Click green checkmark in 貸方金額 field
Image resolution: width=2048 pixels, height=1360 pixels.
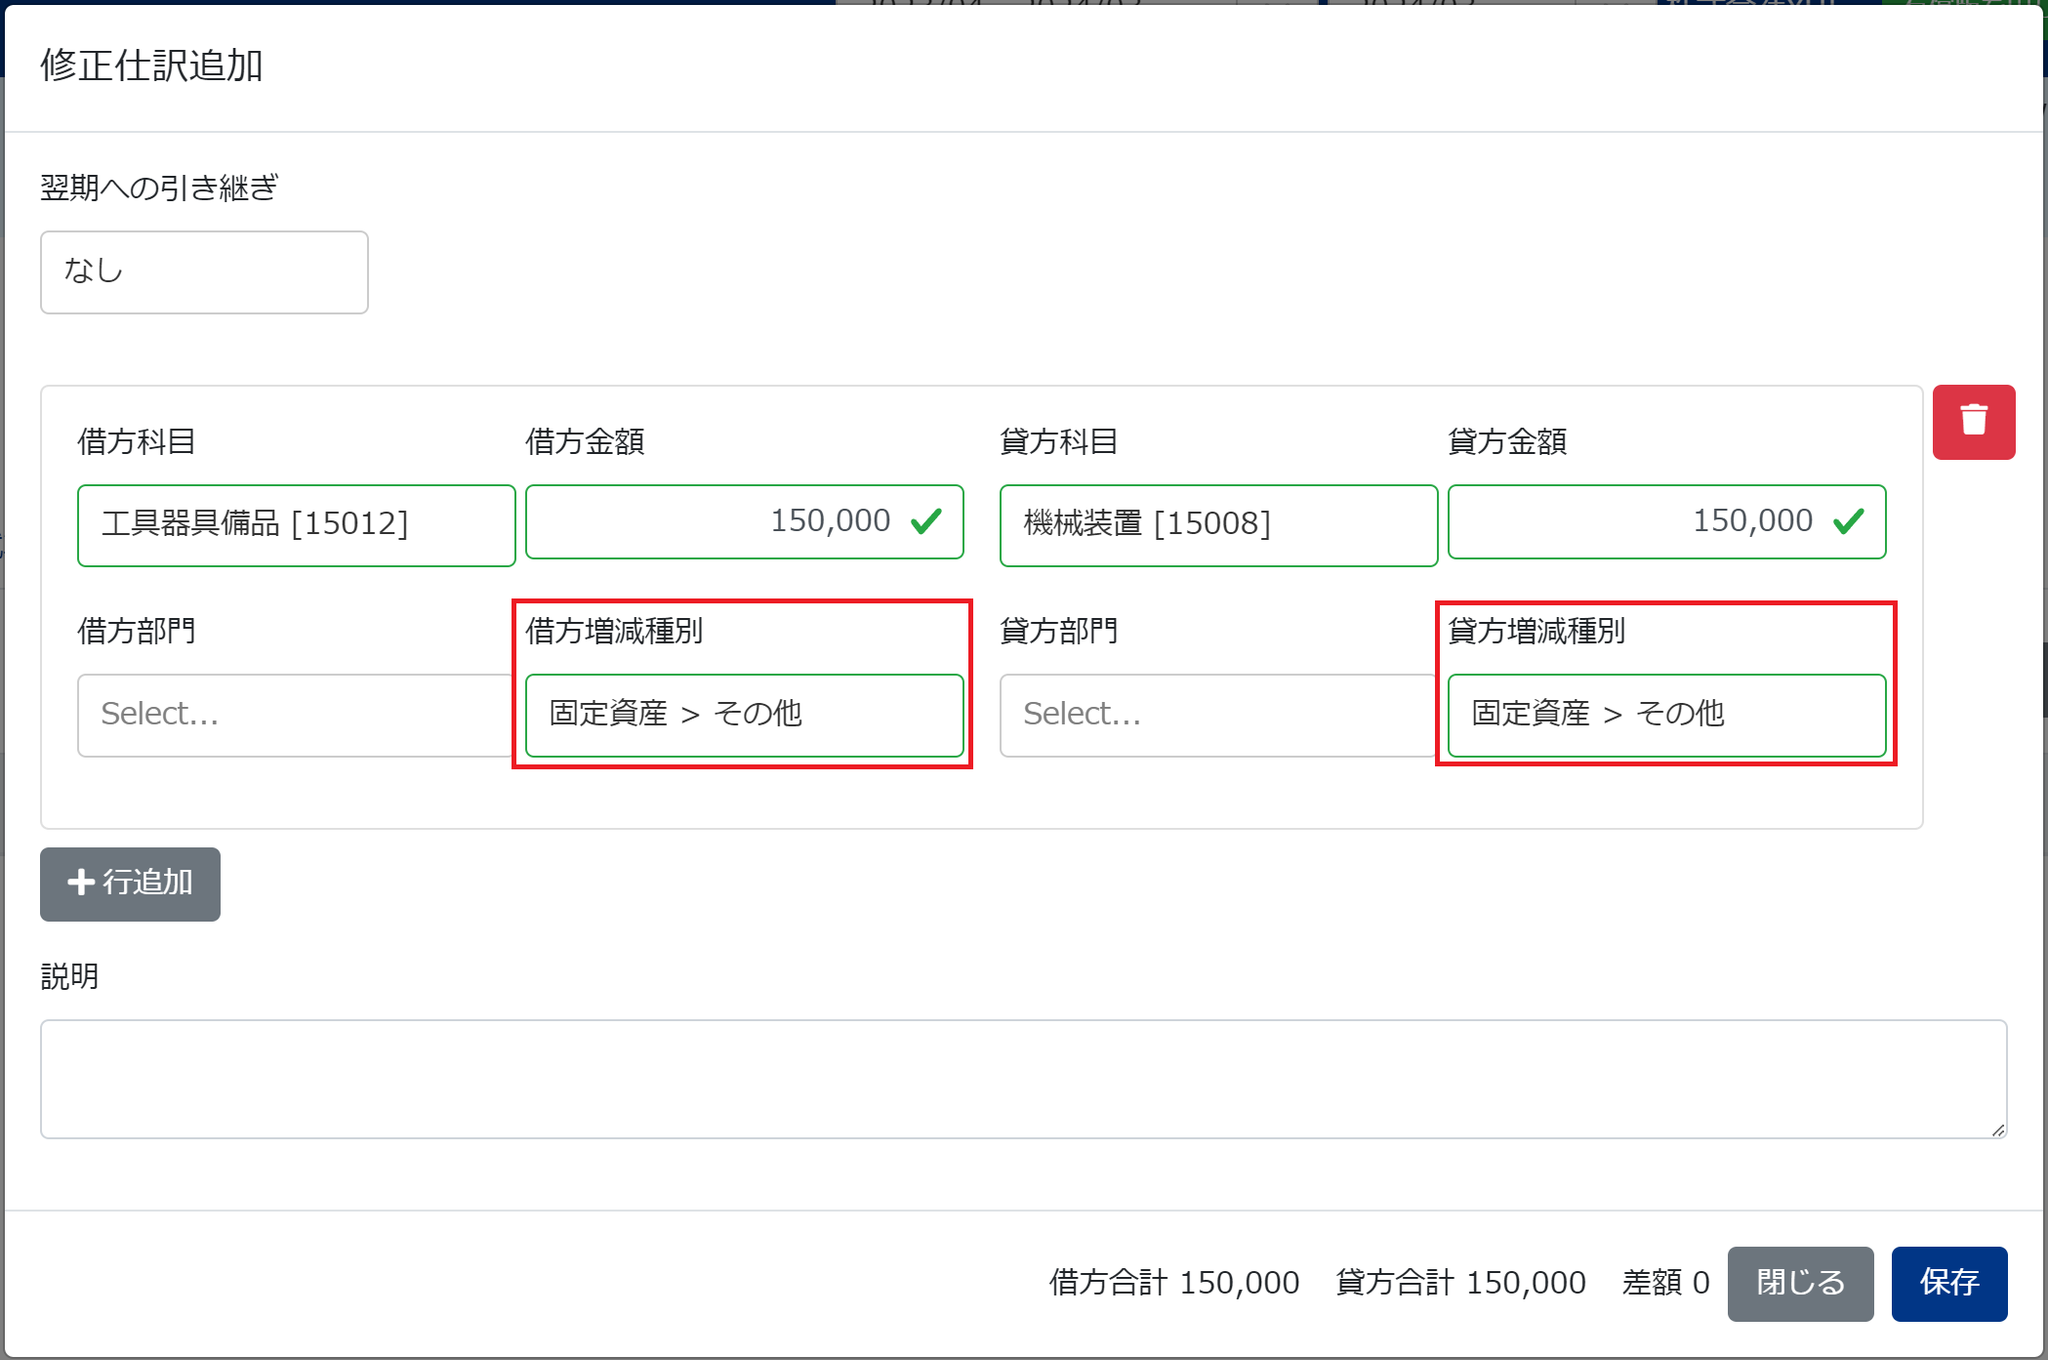pos(1848,521)
